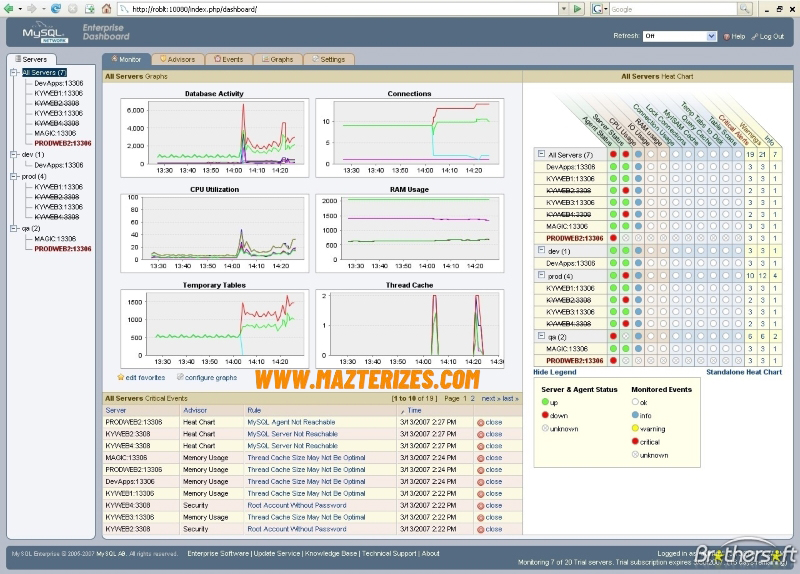Image resolution: width=800 pixels, height=574 pixels.
Task: Open the search engine selector dropdown
Action: [606, 9]
